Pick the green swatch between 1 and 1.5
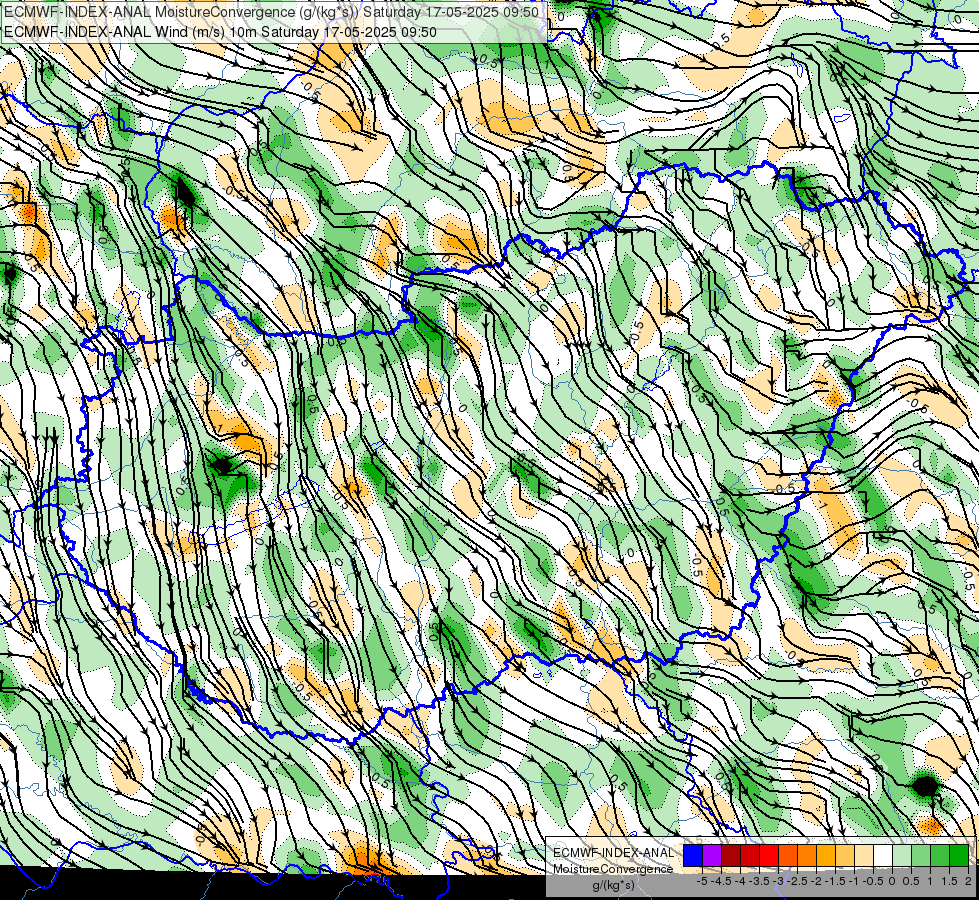This screenshot has width=979, height=900. tap(940, 856)
